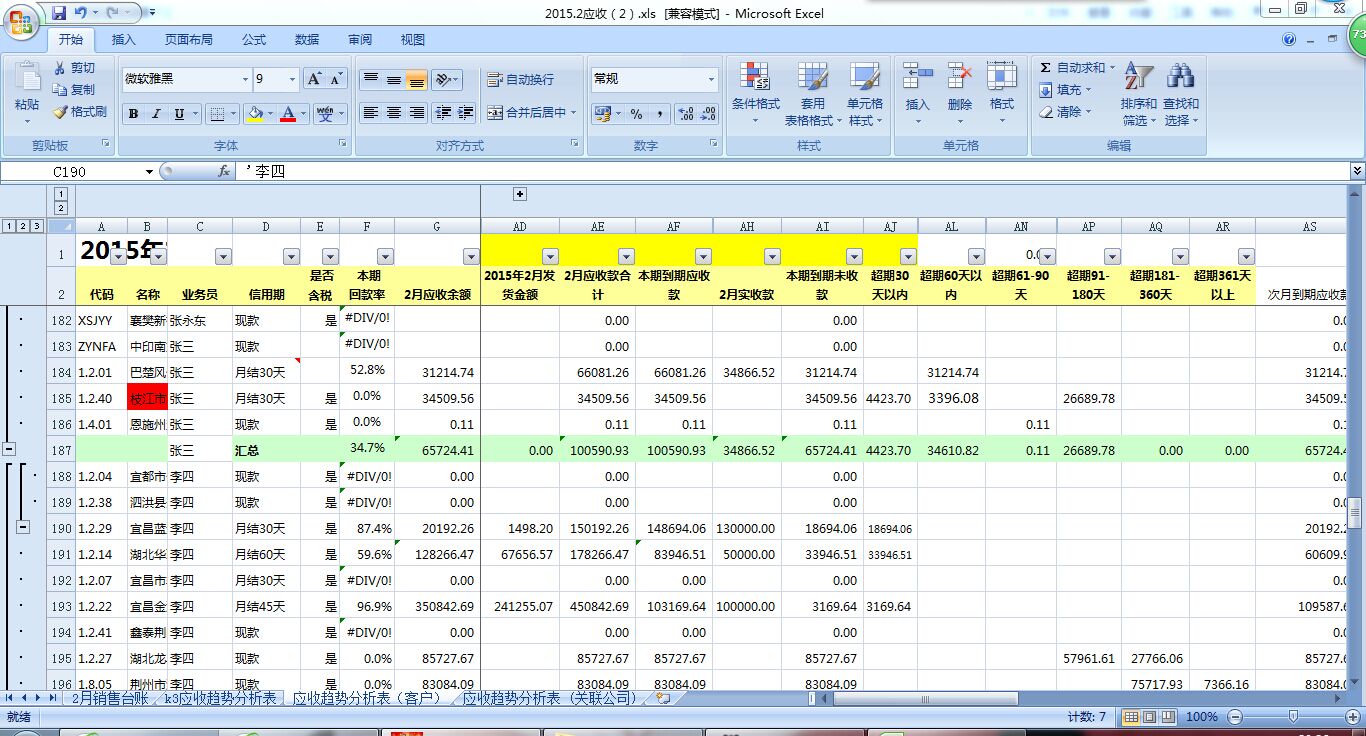Image resolution: width=1366 pixels, height=736 pixels.
Task: Copy selection using 复制
Action: tap(75, 90)
